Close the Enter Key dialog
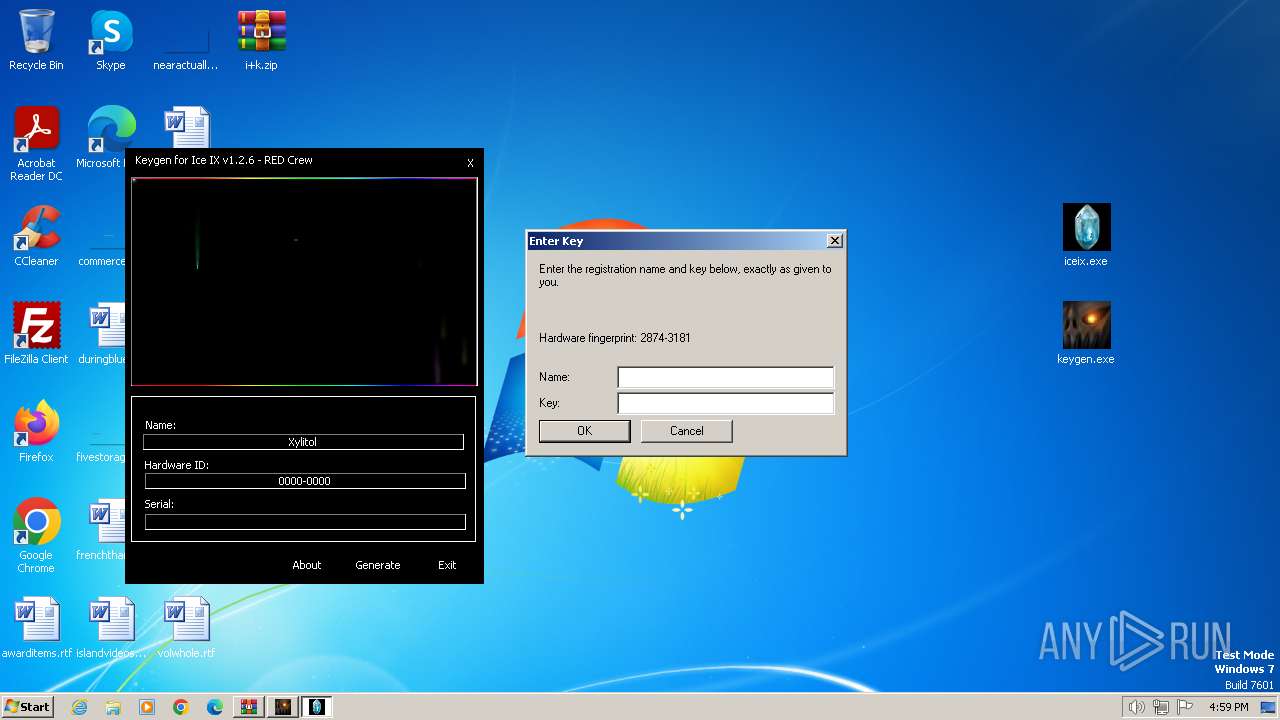The width and height of the screenshot is (1280, 720). [x=835, y=241]
